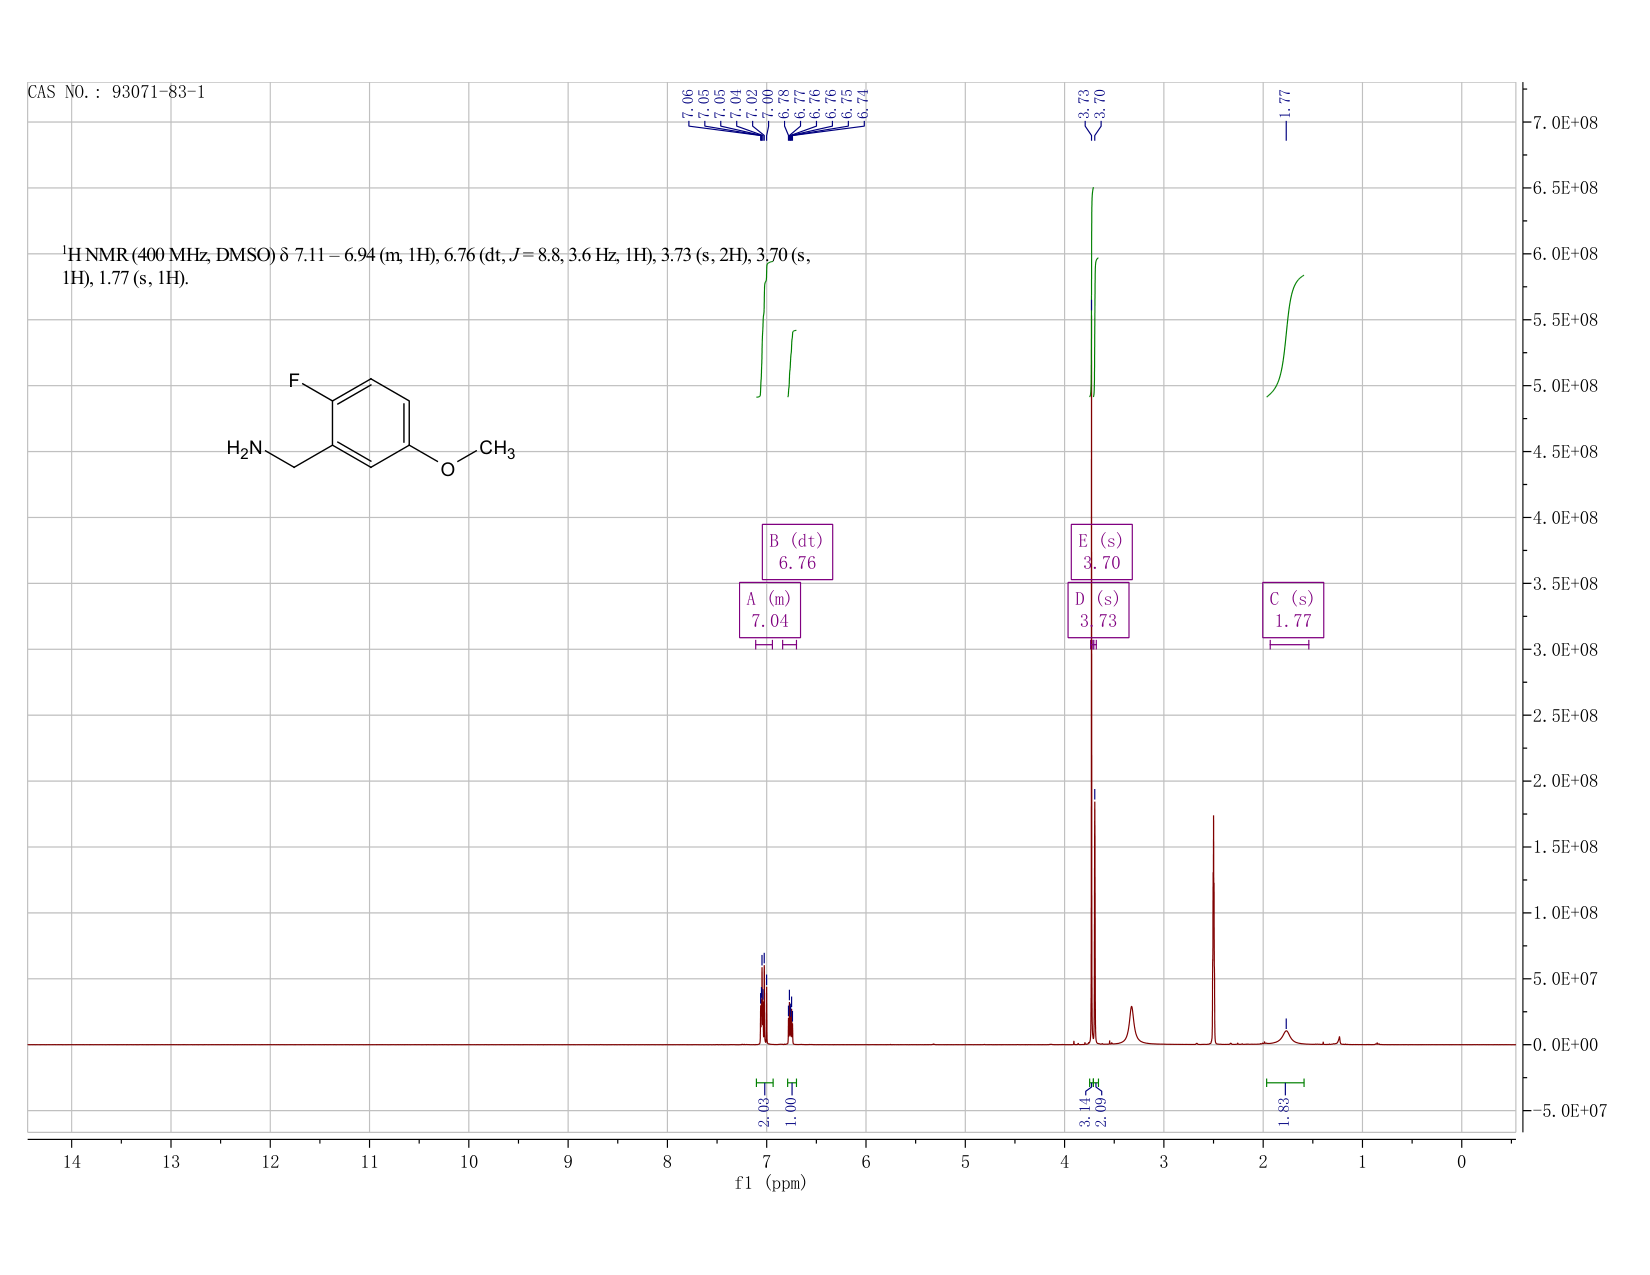Click the oxygen O atom in structure
This screenshot has height=1275, width=1650.
coord(447,470)
